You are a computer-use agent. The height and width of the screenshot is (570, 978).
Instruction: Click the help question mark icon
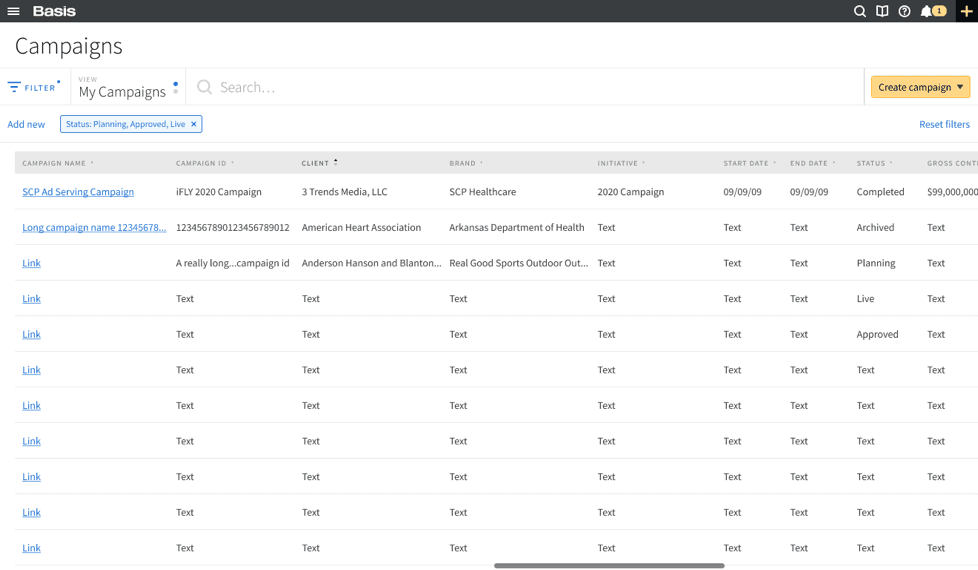pyautogui.click(x=904, y=11)
